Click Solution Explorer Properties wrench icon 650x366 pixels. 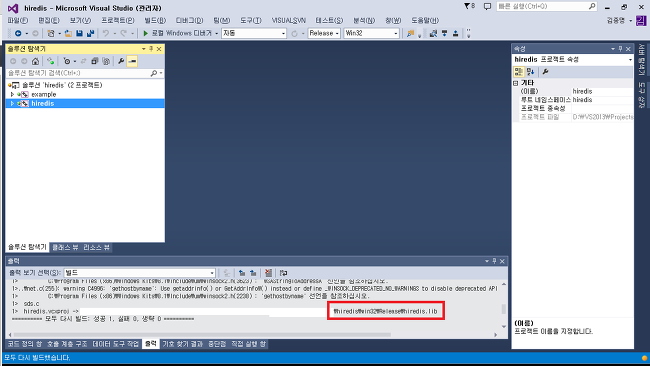[x=121, y=61]
